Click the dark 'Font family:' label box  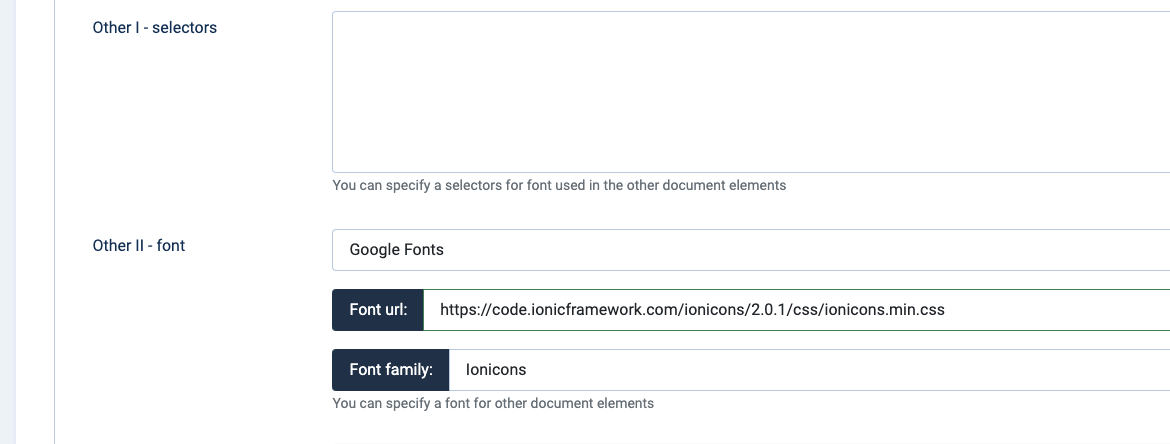point(391,370)
